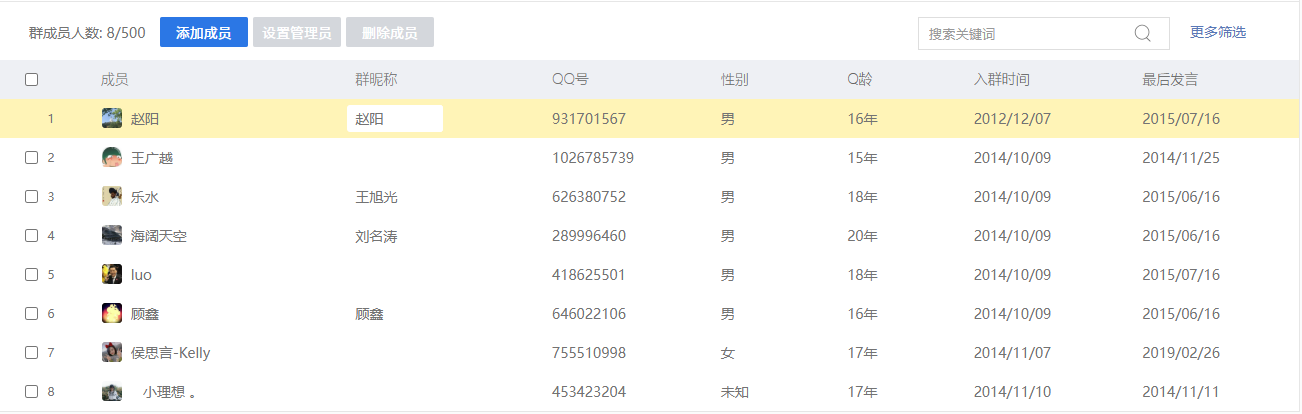Open 赵阳's avatar picture

tap(112, 118)
